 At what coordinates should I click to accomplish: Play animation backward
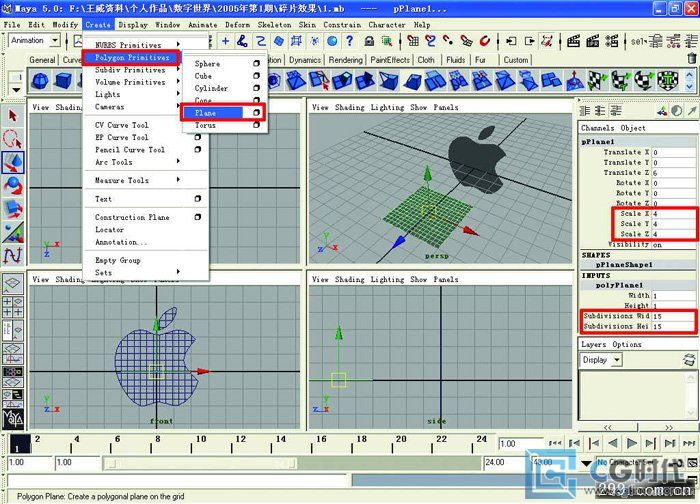pyautogui.click(x=613, y=443)
